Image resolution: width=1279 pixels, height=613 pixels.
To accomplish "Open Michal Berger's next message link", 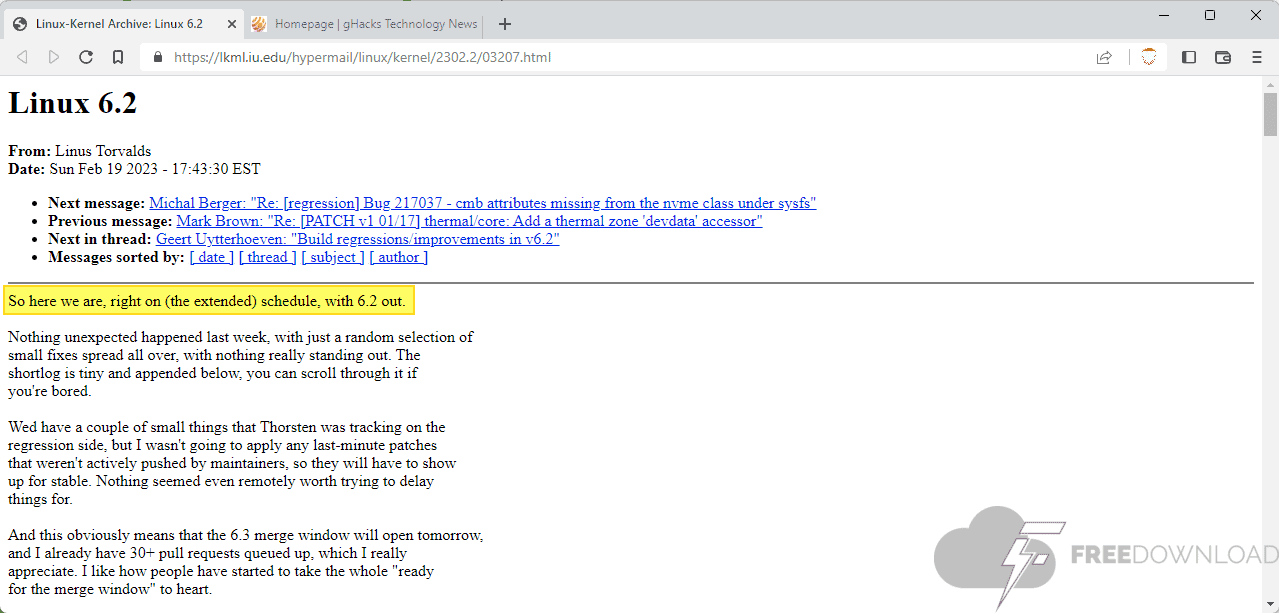I will point(482,203).
